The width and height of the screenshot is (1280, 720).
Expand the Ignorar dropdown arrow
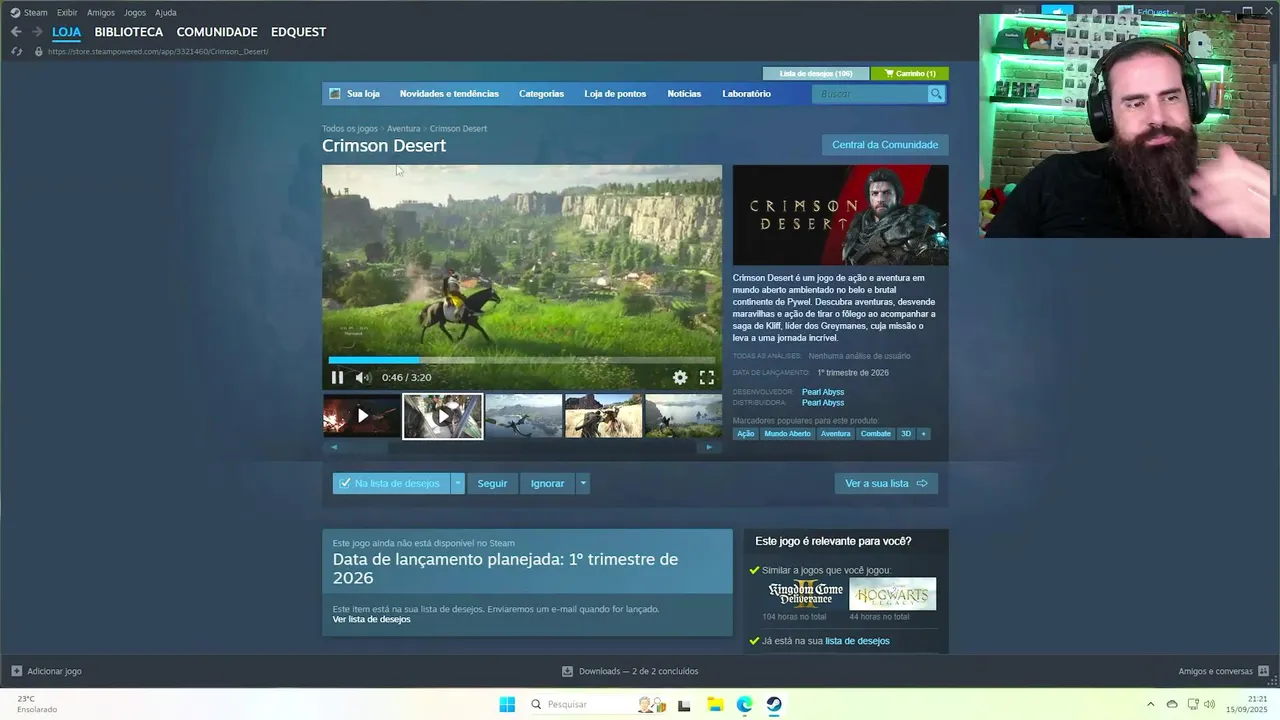tap(583, 483)
